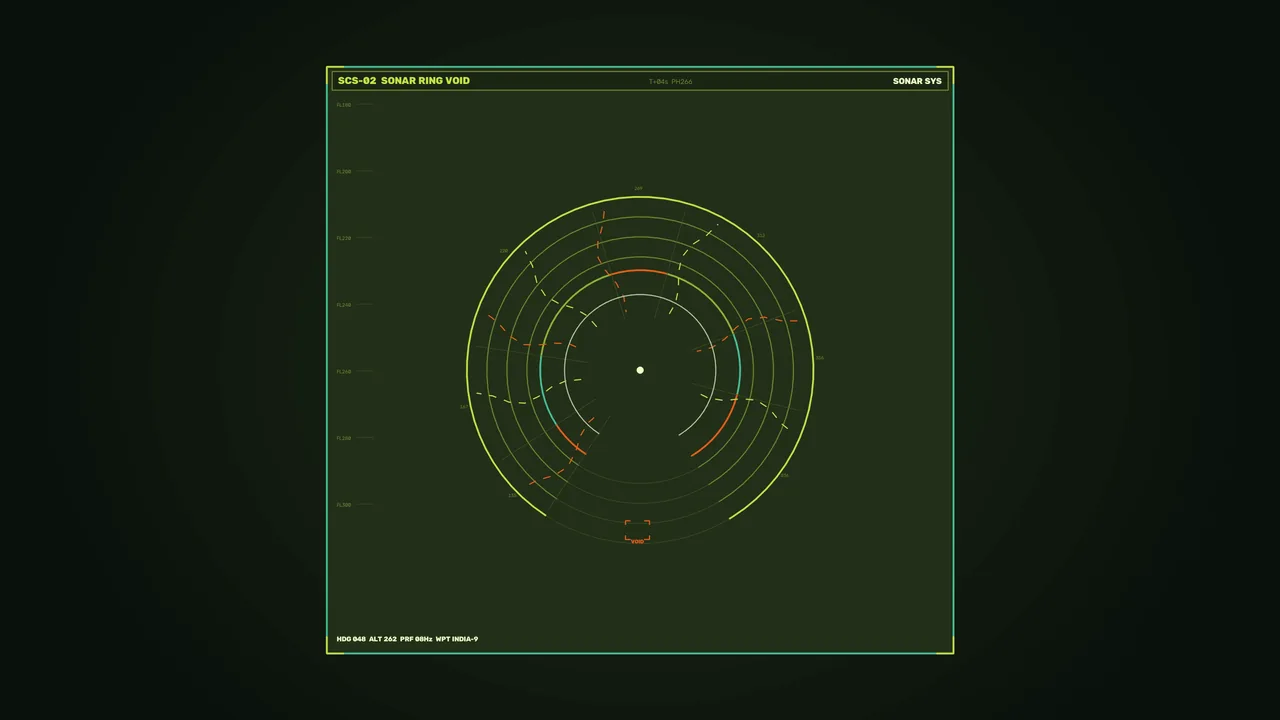Select the FL220 scale label
Viewport: 1280px width, 720px height.
[x=344, y=238]
